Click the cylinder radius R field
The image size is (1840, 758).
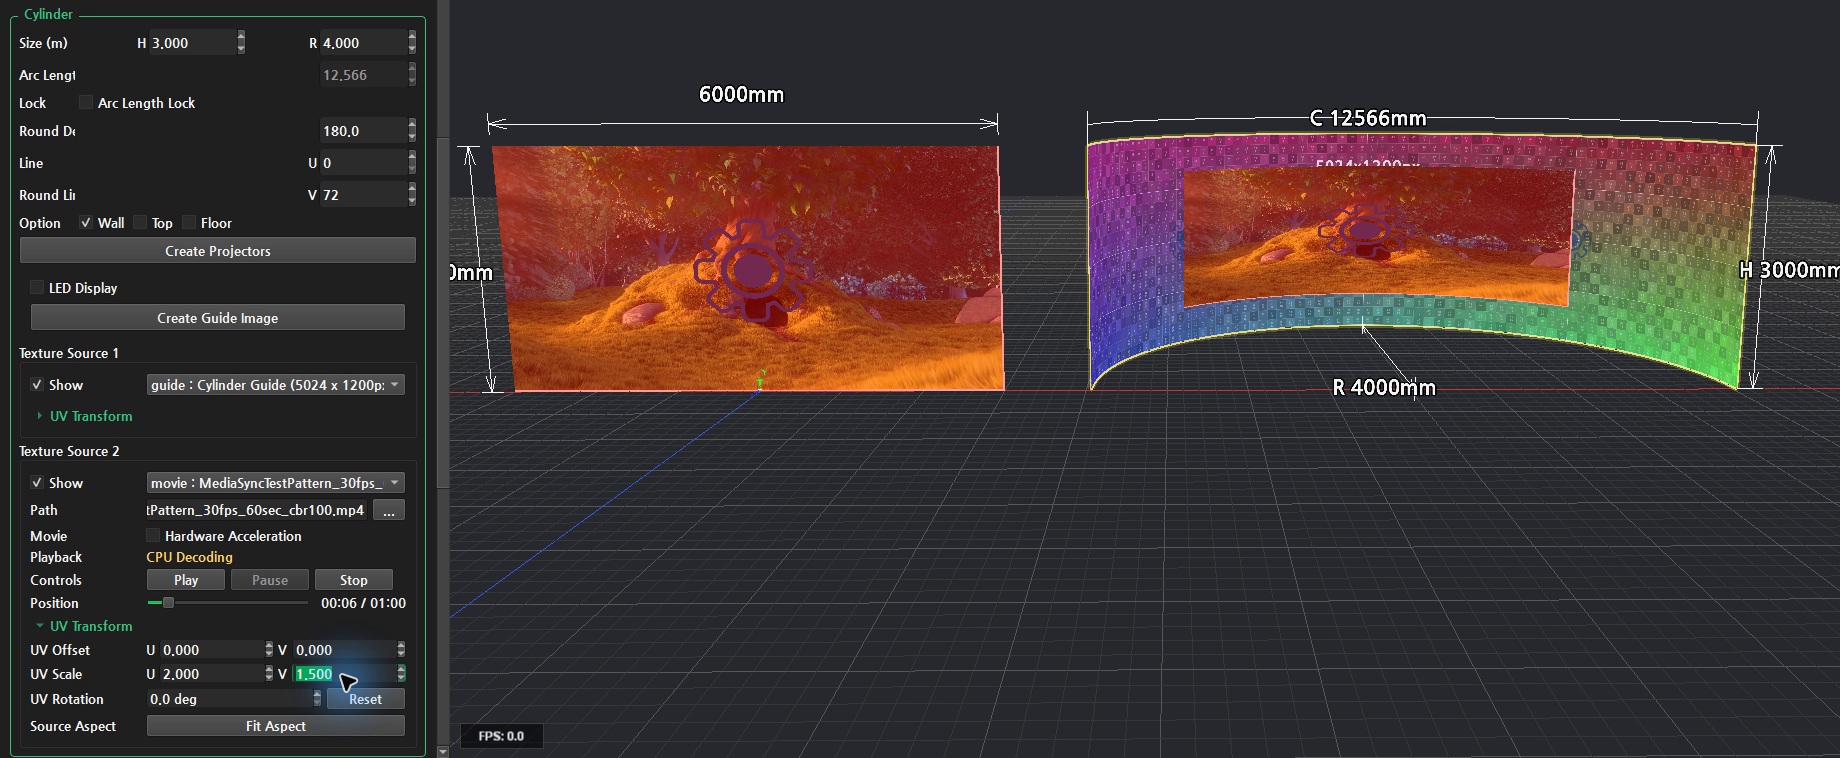[x=363, y=43]
